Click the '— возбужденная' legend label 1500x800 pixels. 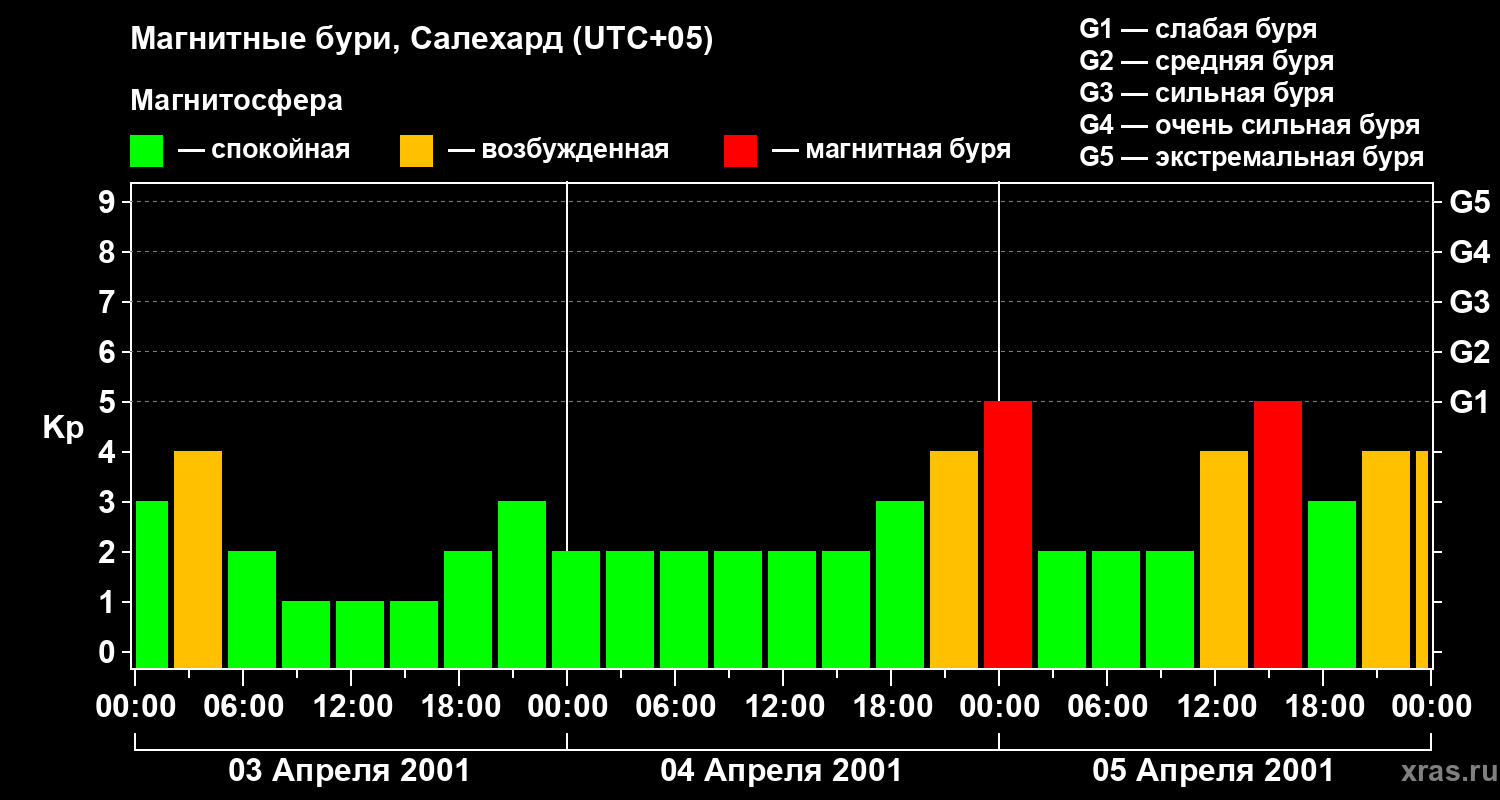click(558, 150)
